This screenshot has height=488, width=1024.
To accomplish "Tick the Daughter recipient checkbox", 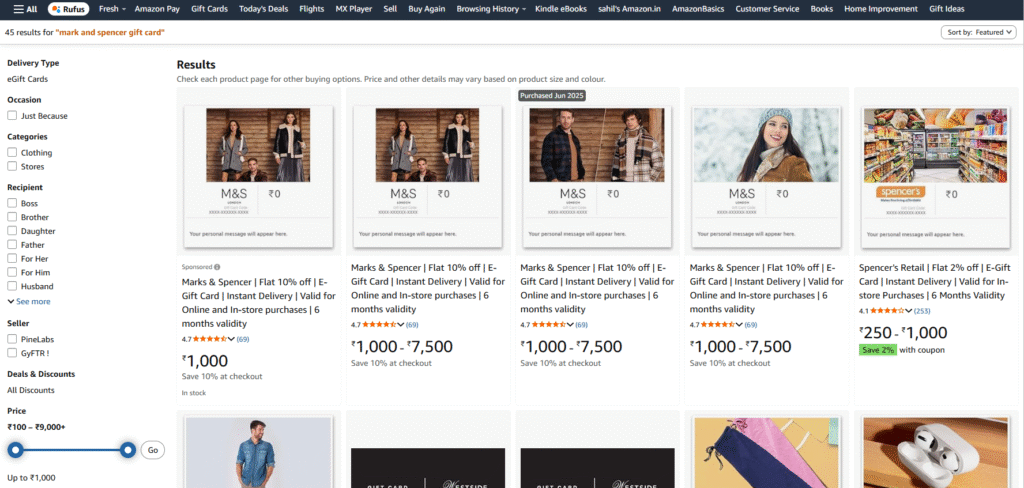I will 12,231.
